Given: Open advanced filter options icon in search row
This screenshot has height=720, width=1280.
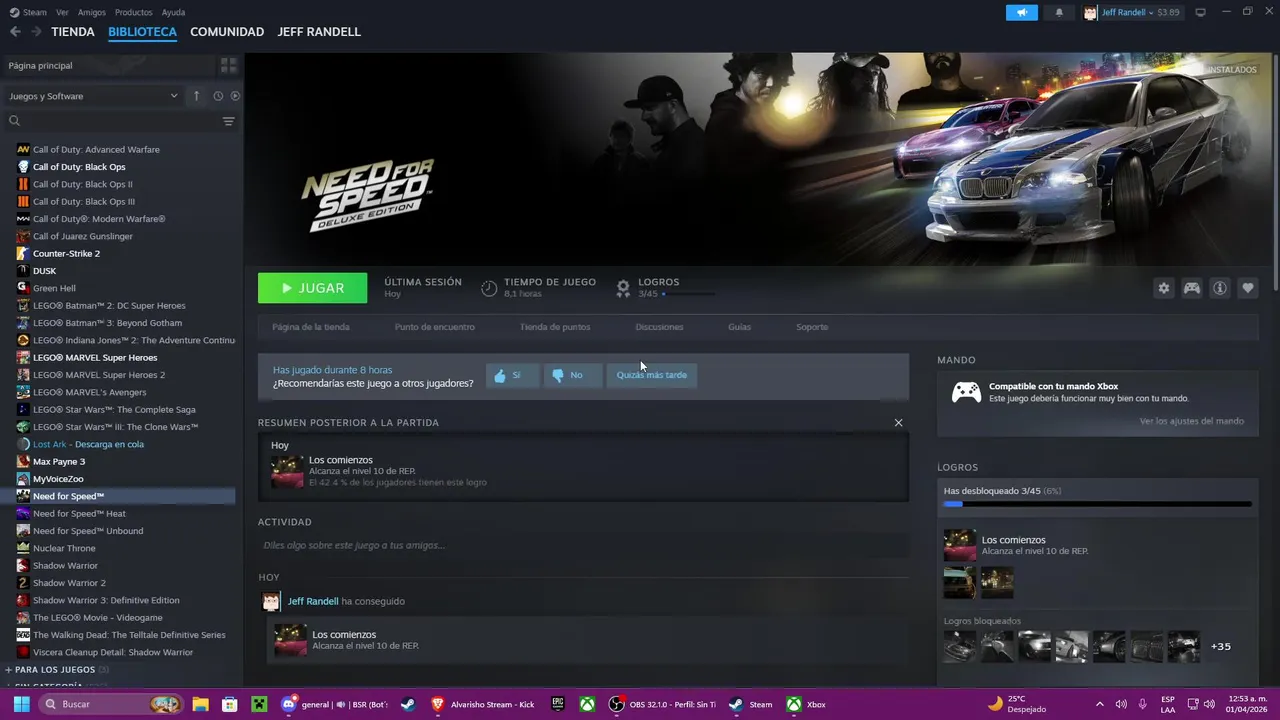Looking at the screenshot, I should click(228, 121).
